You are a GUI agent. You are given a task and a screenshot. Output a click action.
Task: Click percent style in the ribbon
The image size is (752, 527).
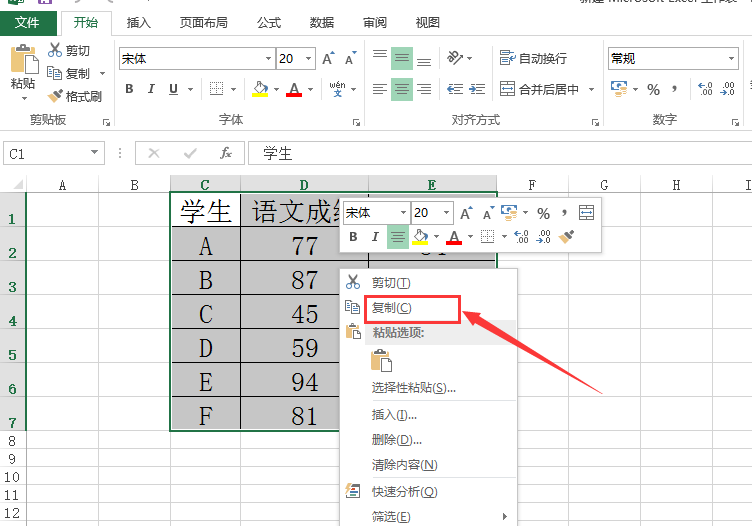[653, 89]
